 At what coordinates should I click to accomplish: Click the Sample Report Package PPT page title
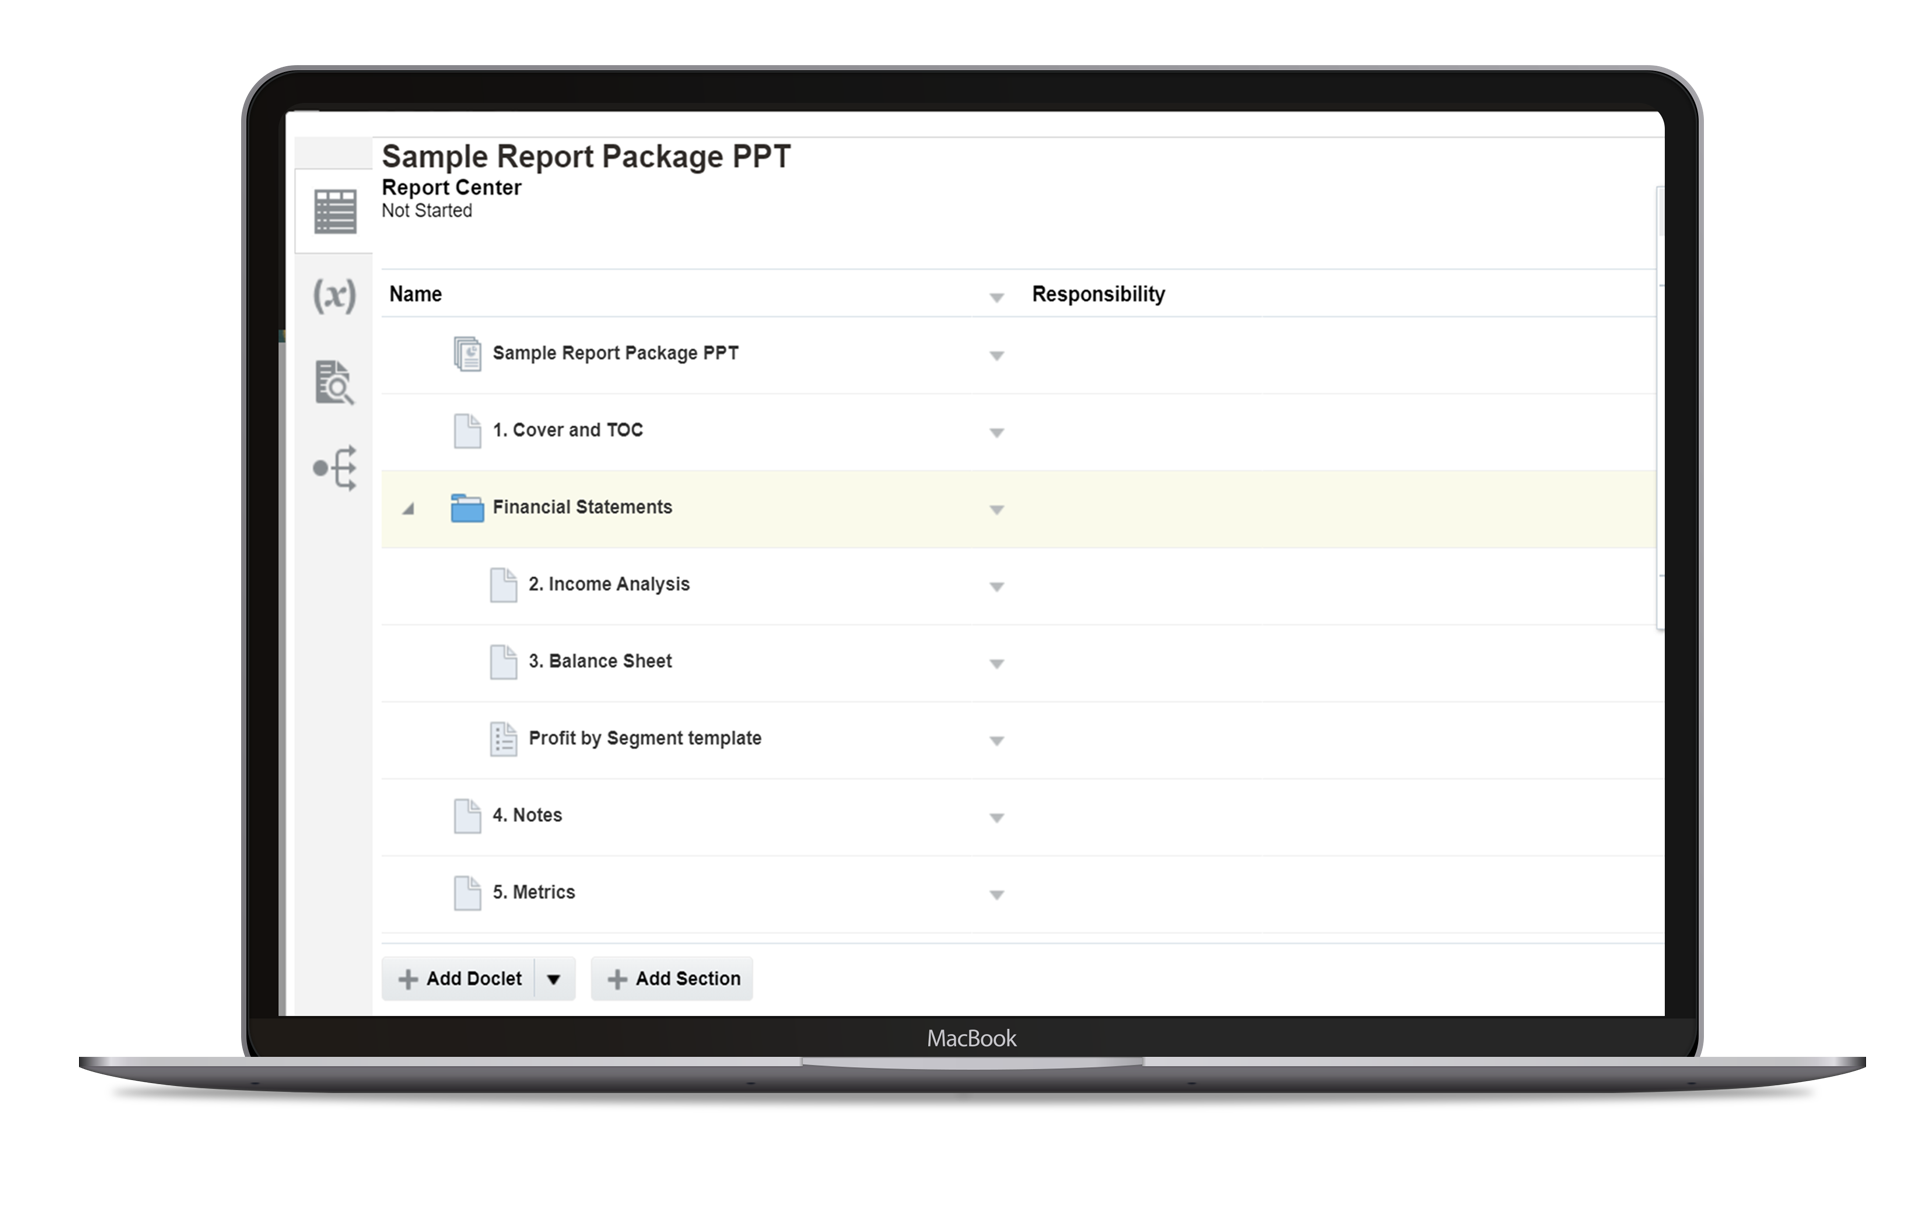click(586, 156)
